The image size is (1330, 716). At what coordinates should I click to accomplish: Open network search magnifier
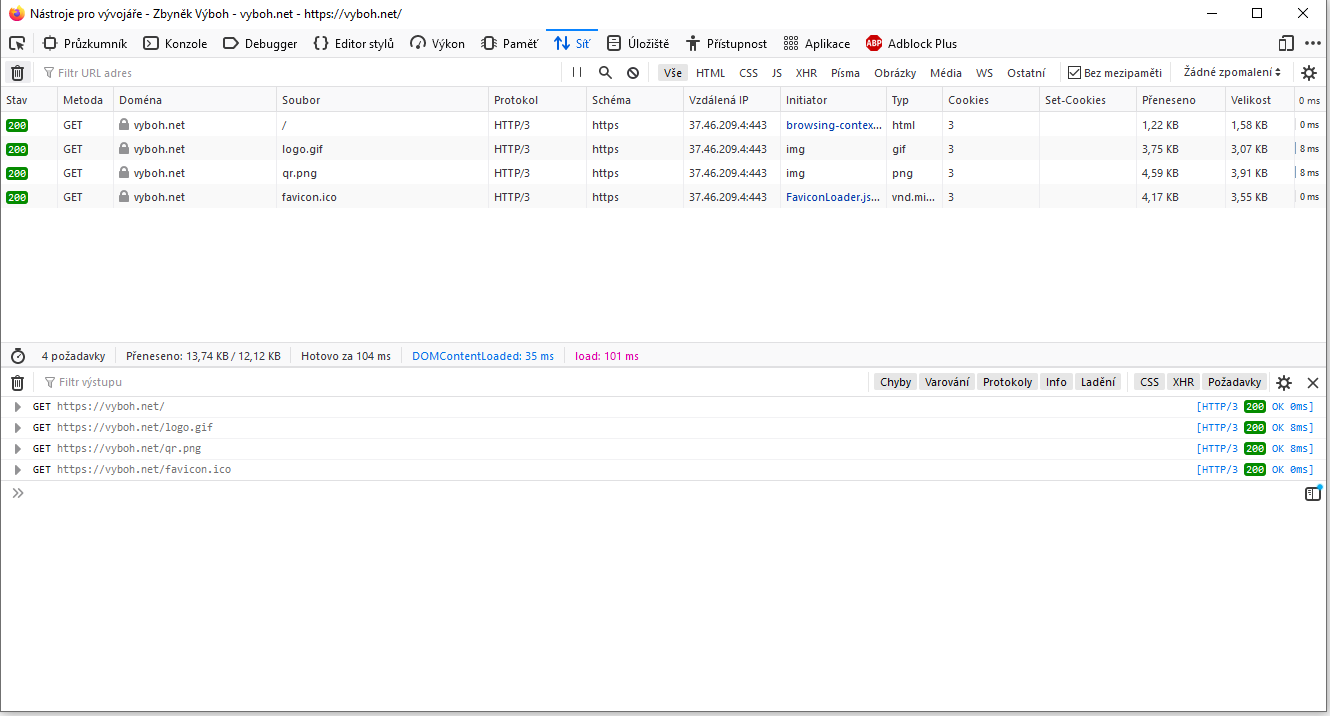point(605,73)
